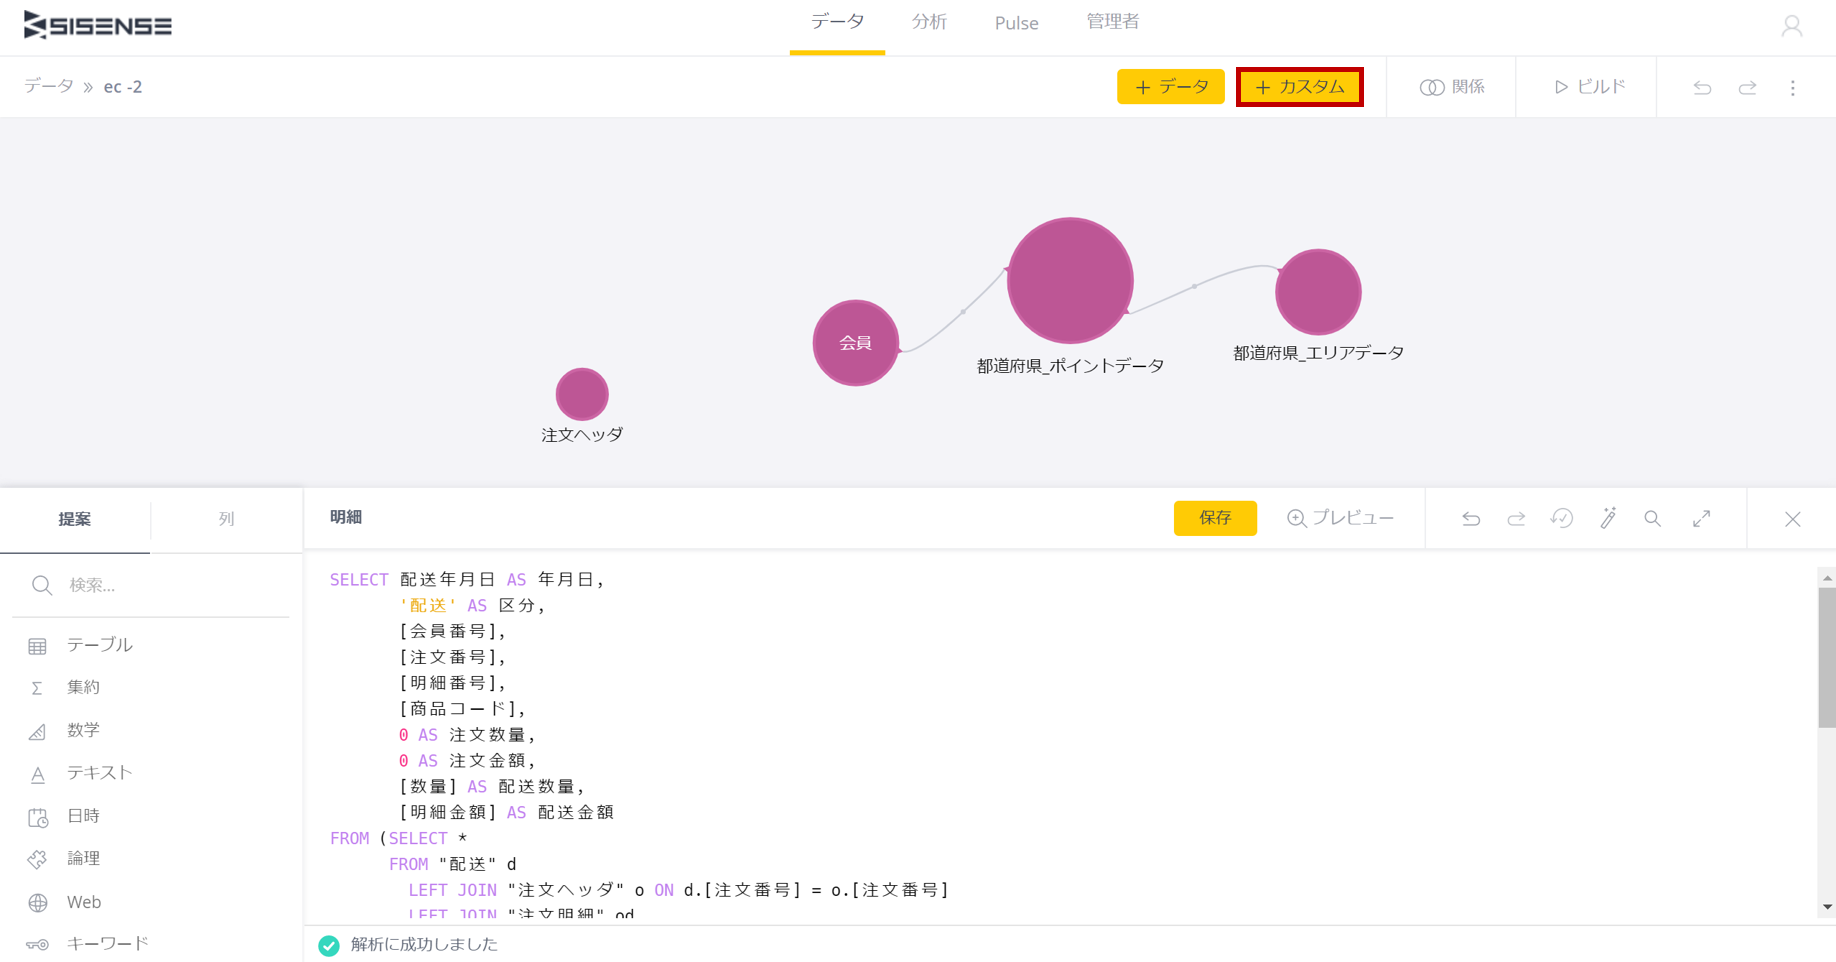1836x962 pixels.
Task: Close the 明細 query editor panel
Action: click(x=1792, y=519)
